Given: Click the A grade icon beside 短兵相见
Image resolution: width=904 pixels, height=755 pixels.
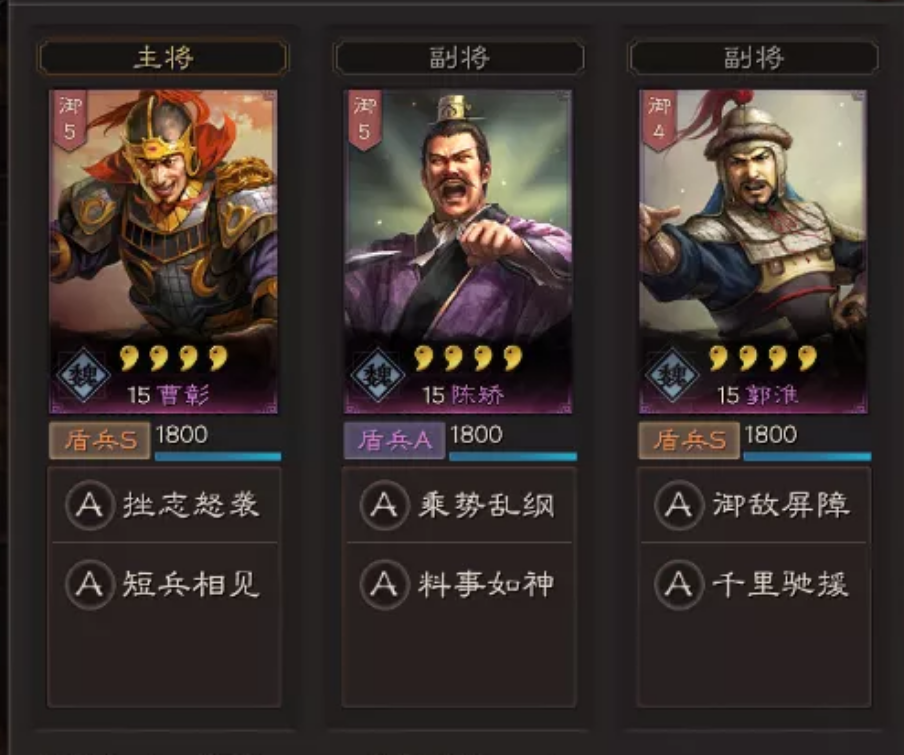Looking at the screenshot, I should click(x=89, y=584).
